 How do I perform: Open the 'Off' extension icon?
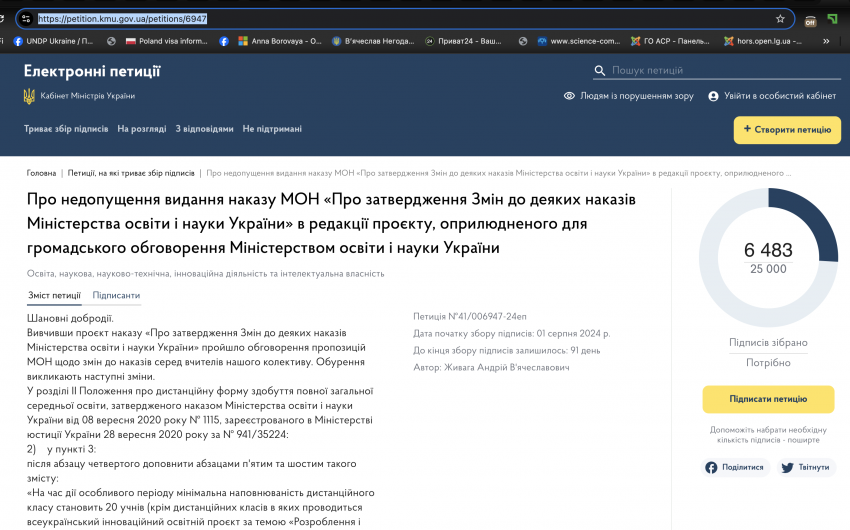point(810,21)
